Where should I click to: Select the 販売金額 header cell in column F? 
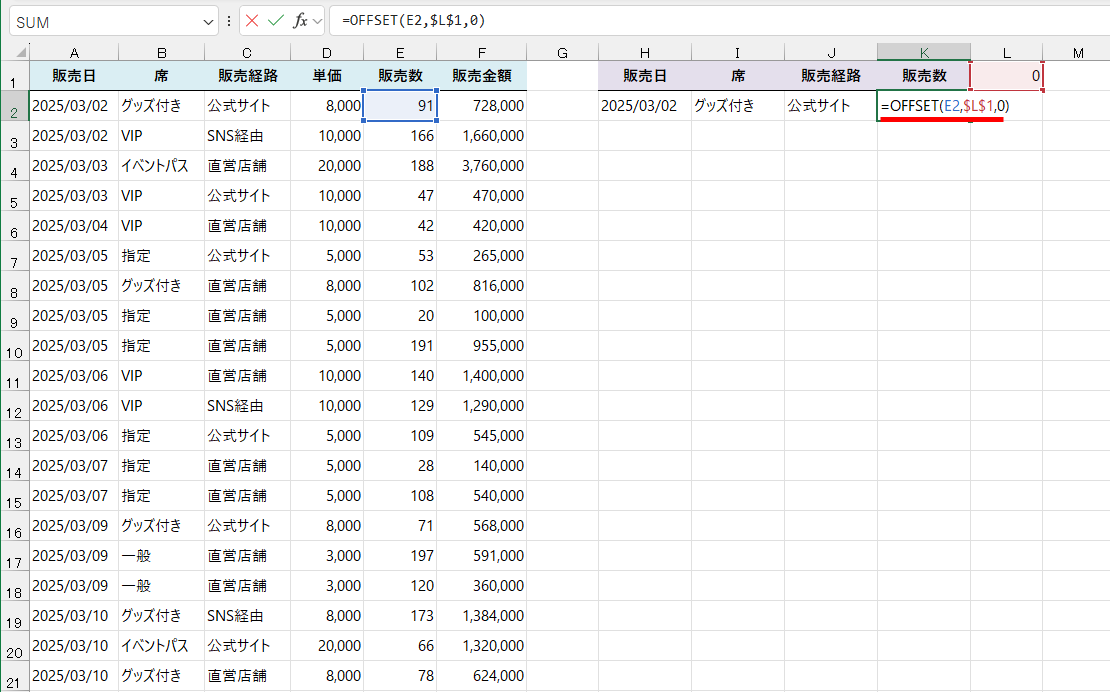click(481, 75)
